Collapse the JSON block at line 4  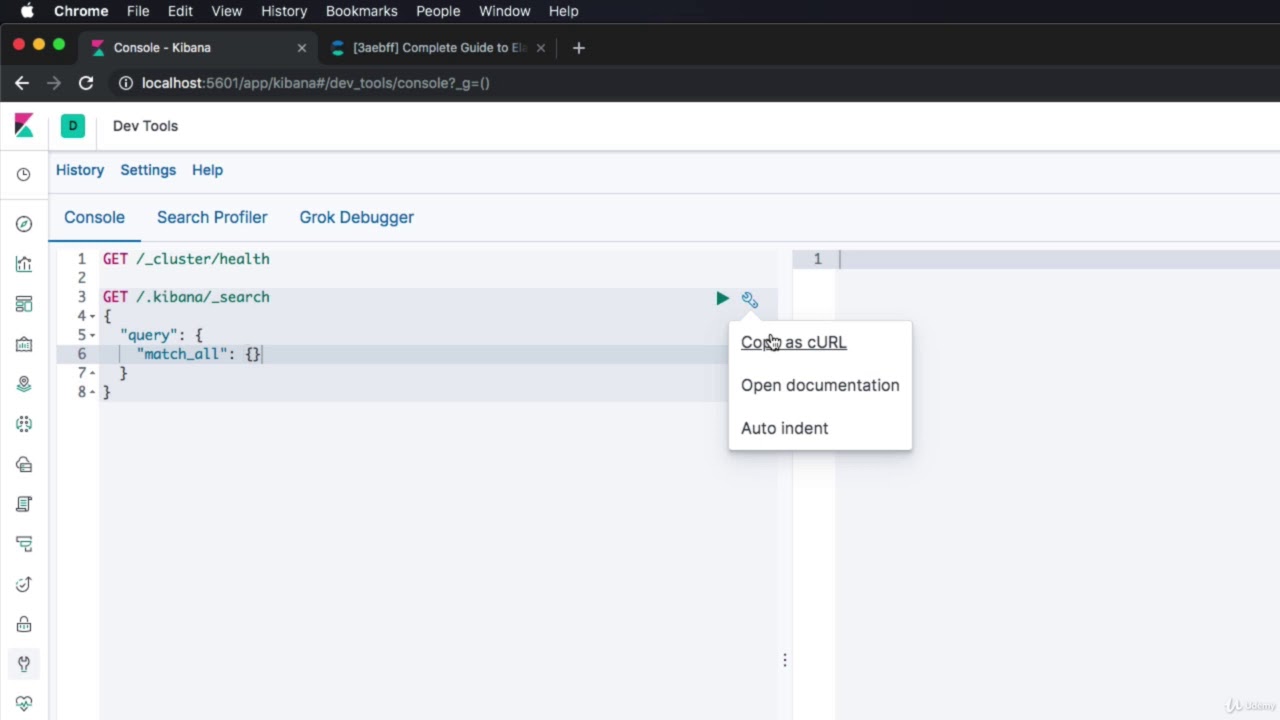(93, 316)
